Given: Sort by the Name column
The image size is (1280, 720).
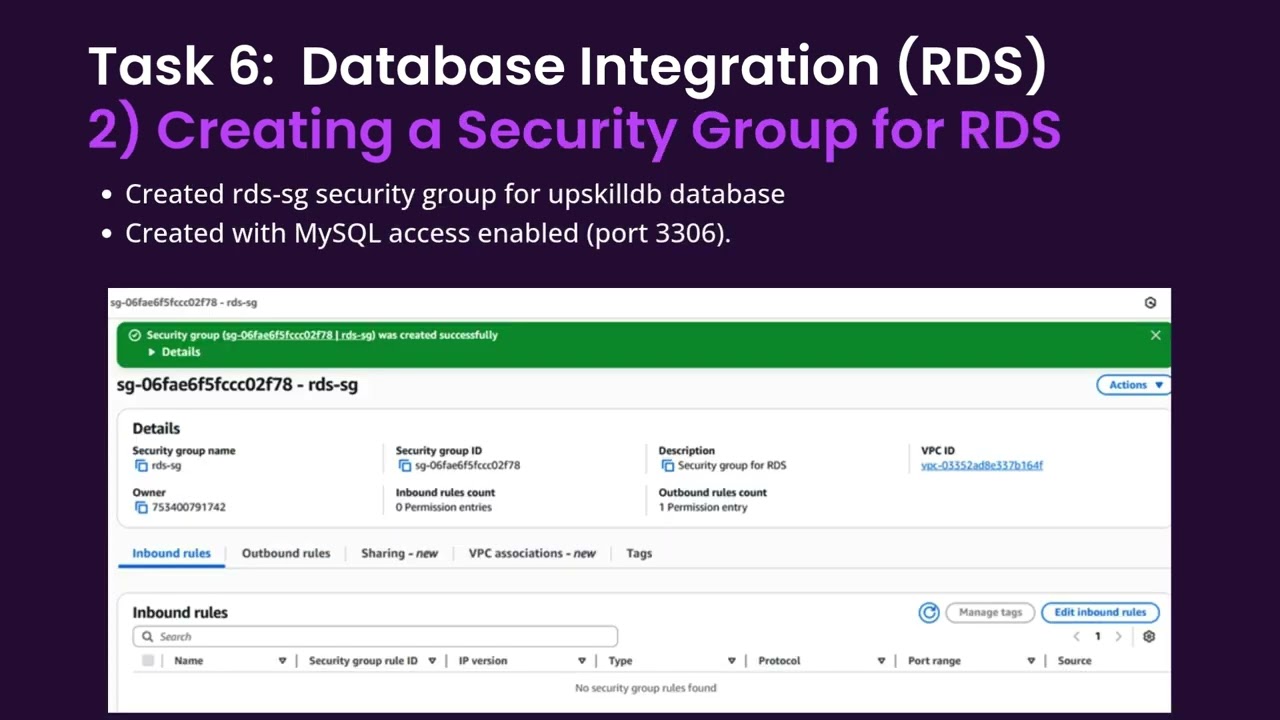Looking at the screenshot, I should [282, 661].
